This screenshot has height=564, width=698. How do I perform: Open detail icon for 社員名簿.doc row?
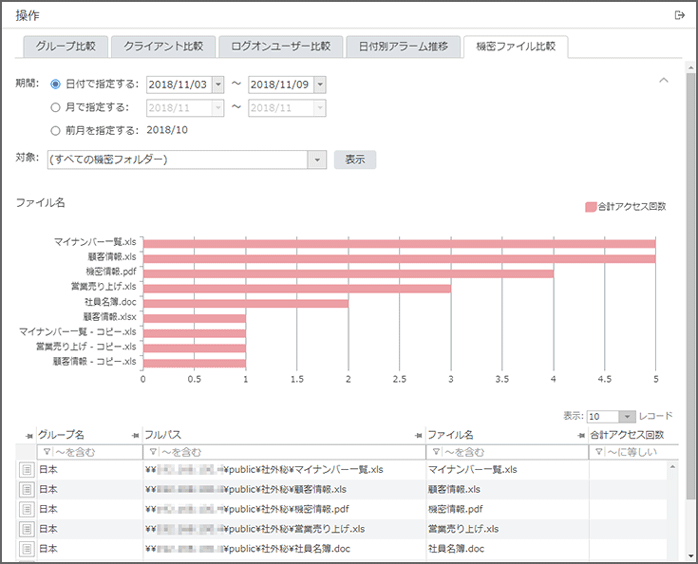pos(27,549)
